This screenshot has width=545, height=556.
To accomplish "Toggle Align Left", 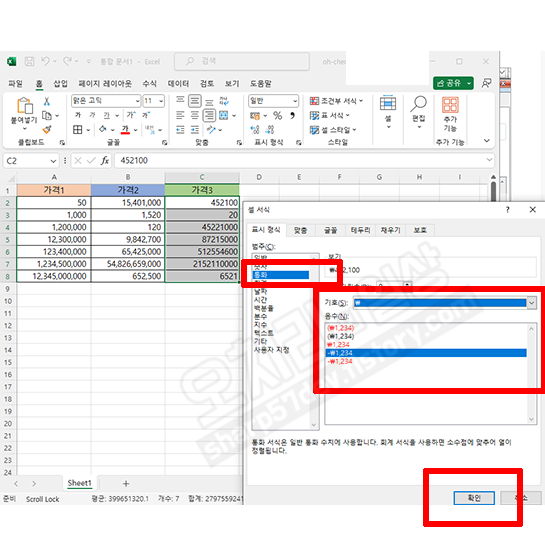I will tap(180, 115).
